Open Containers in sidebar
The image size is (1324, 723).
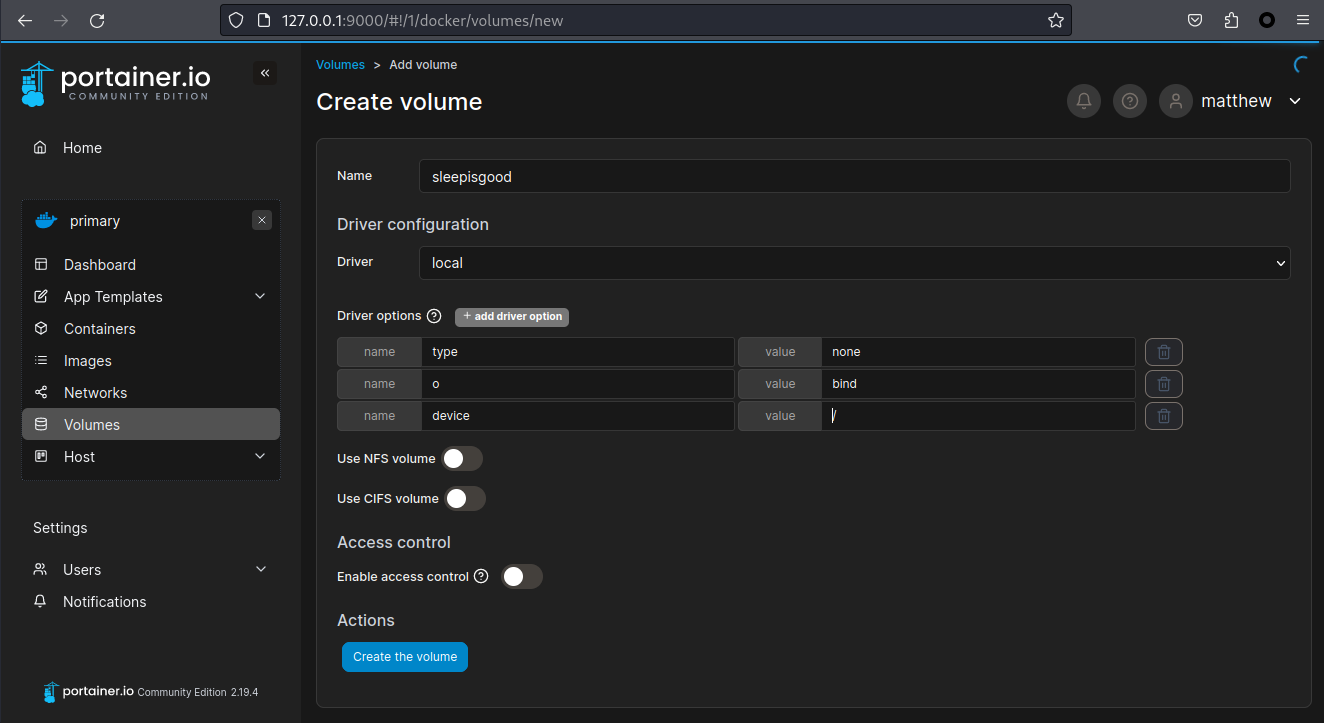(x=151, y=328)
